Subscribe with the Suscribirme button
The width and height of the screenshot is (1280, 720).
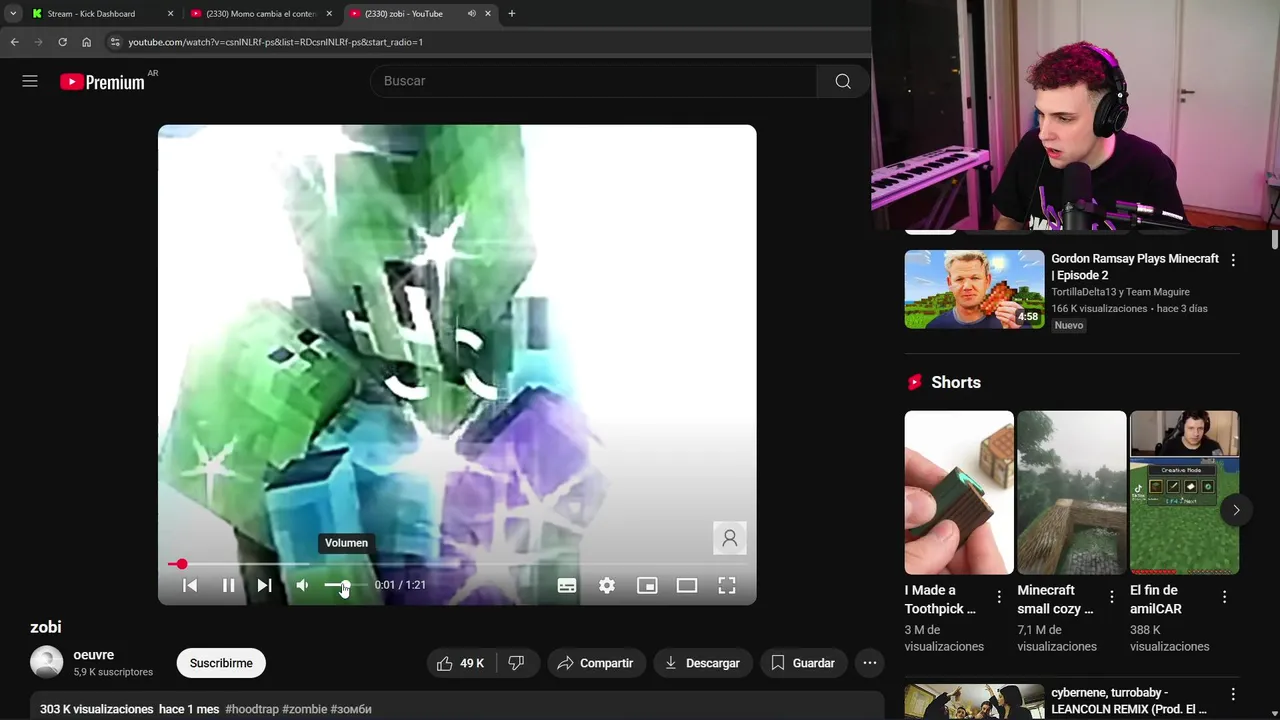(221, 663)
